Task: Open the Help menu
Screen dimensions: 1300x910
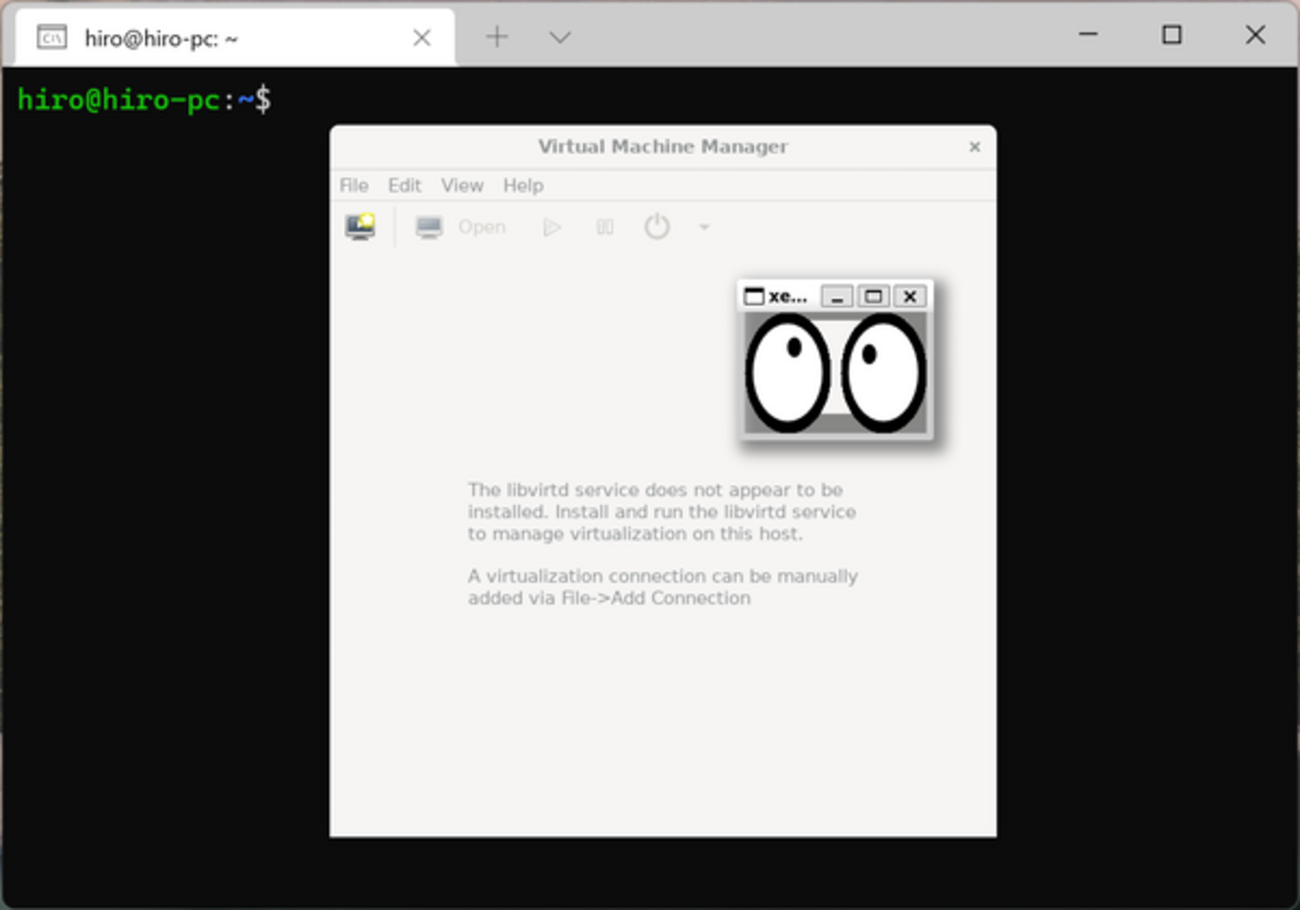Action: [x=523, y=185]
